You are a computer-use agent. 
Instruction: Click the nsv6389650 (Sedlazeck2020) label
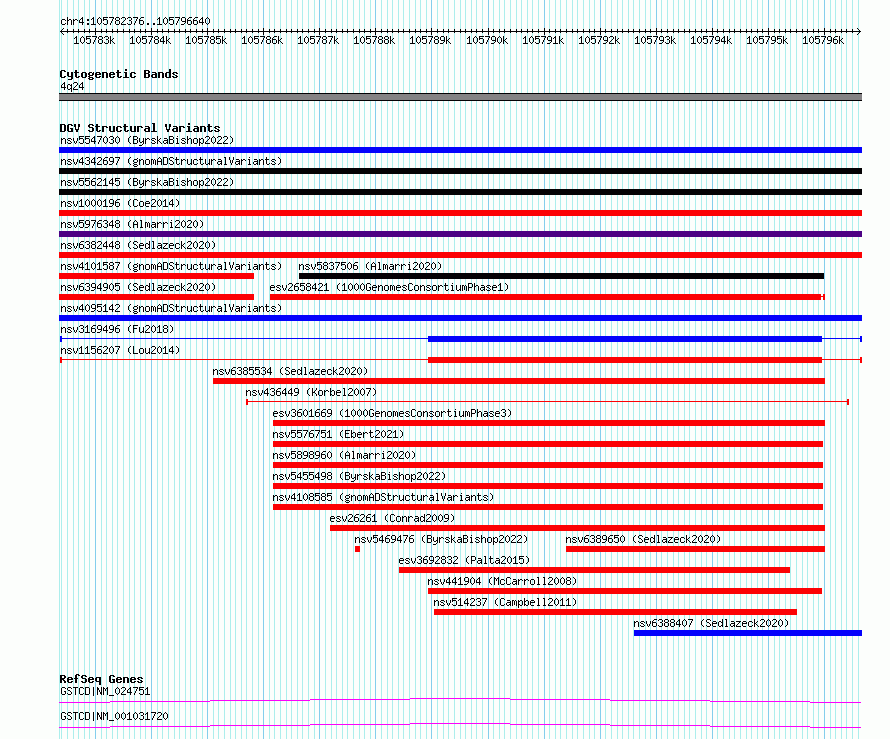point(643,539)
